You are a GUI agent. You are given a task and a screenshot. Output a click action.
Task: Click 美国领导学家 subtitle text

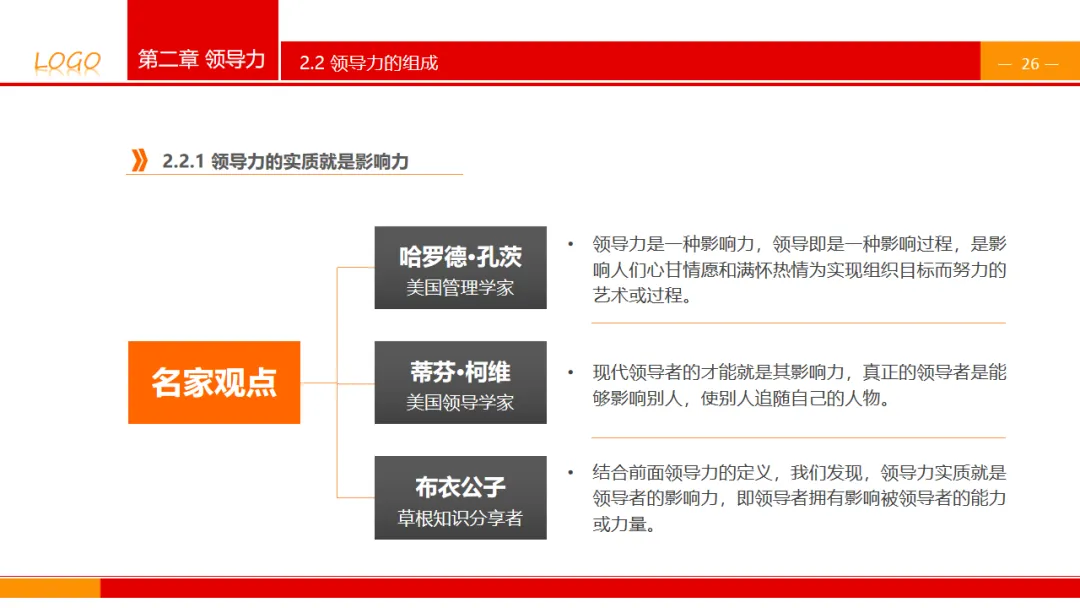coord(460,403)
